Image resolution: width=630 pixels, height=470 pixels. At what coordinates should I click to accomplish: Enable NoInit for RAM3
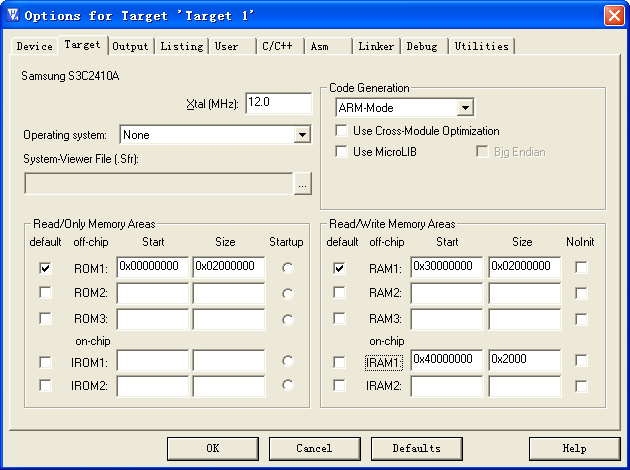click(x=581, y=319)
